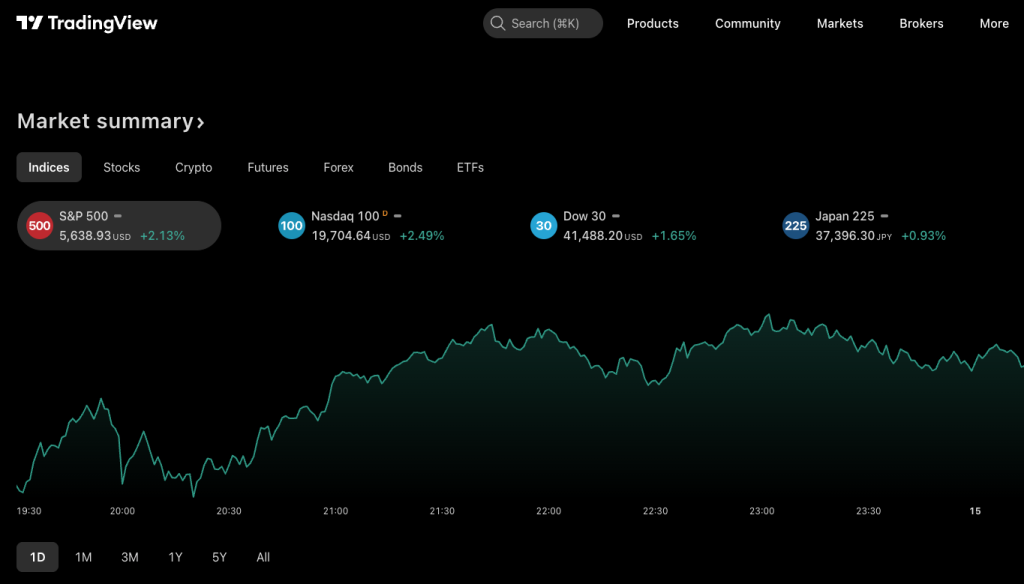Screen dimensions: 1024x584
Task: Click the search magnifier icon
Action: [498, 24]
